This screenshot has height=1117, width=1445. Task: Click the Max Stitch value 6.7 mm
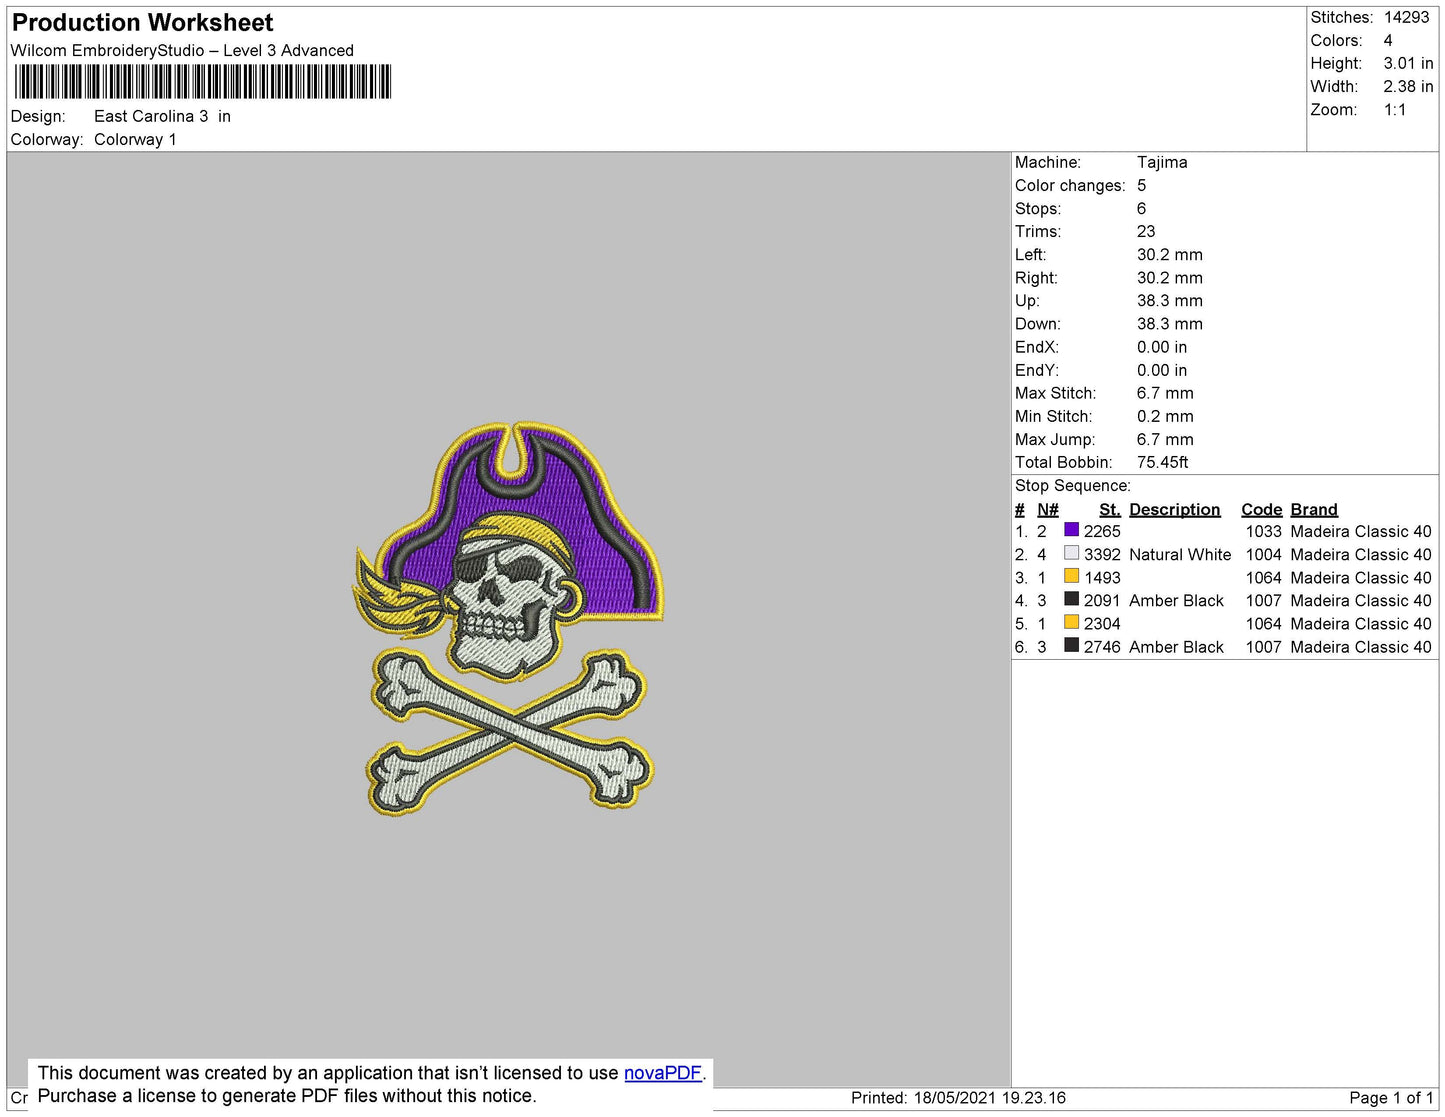[1165, 393]
